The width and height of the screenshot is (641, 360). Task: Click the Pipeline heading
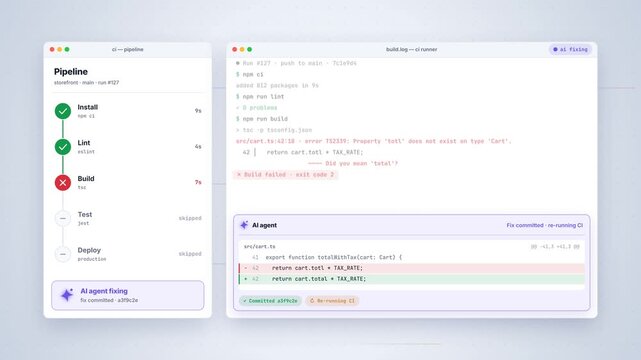[71, 72]
